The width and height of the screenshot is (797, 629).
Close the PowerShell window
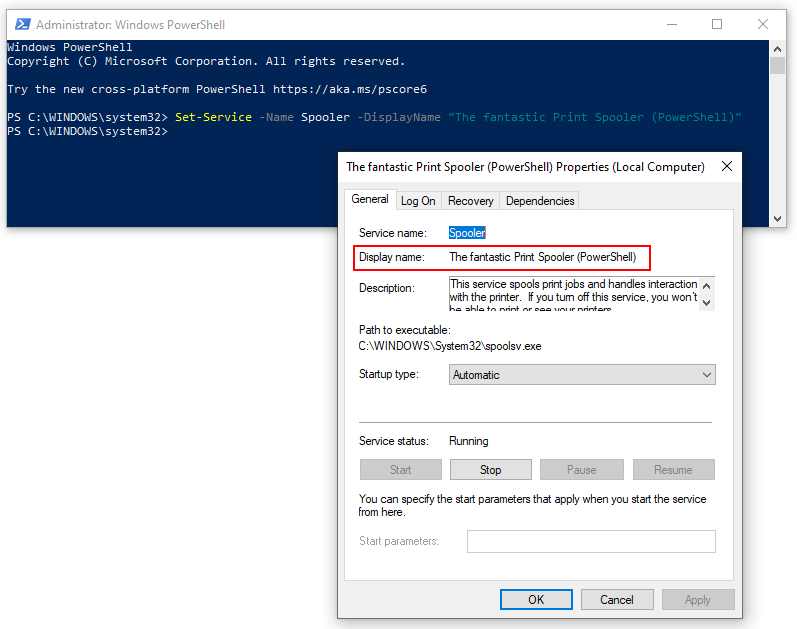[762, 24]
